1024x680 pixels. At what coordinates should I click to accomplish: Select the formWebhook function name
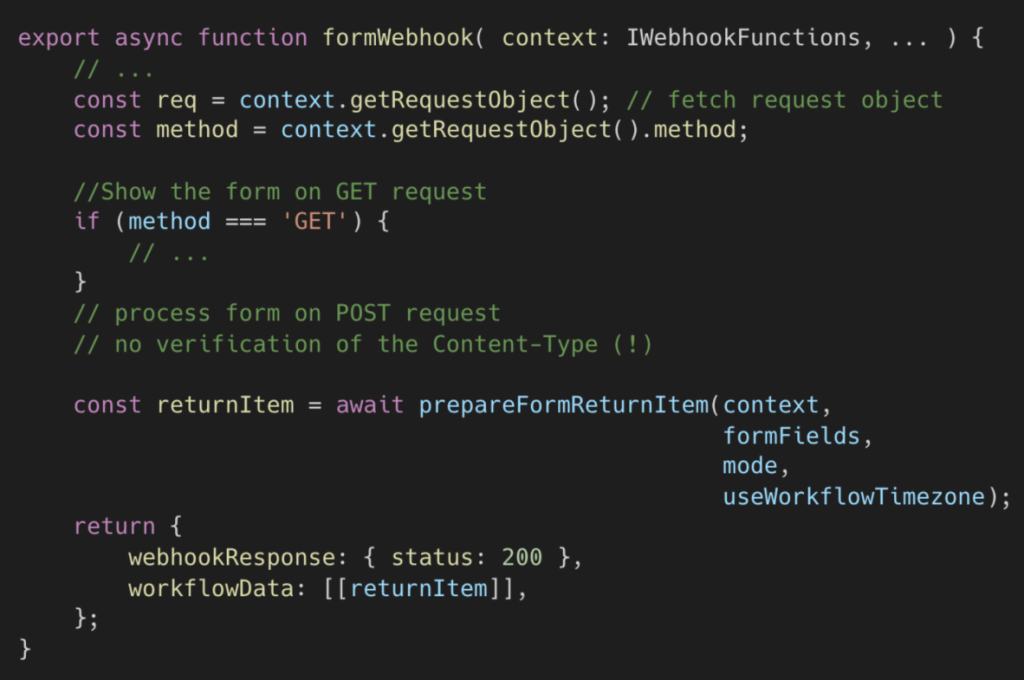(x=397, y=38)
